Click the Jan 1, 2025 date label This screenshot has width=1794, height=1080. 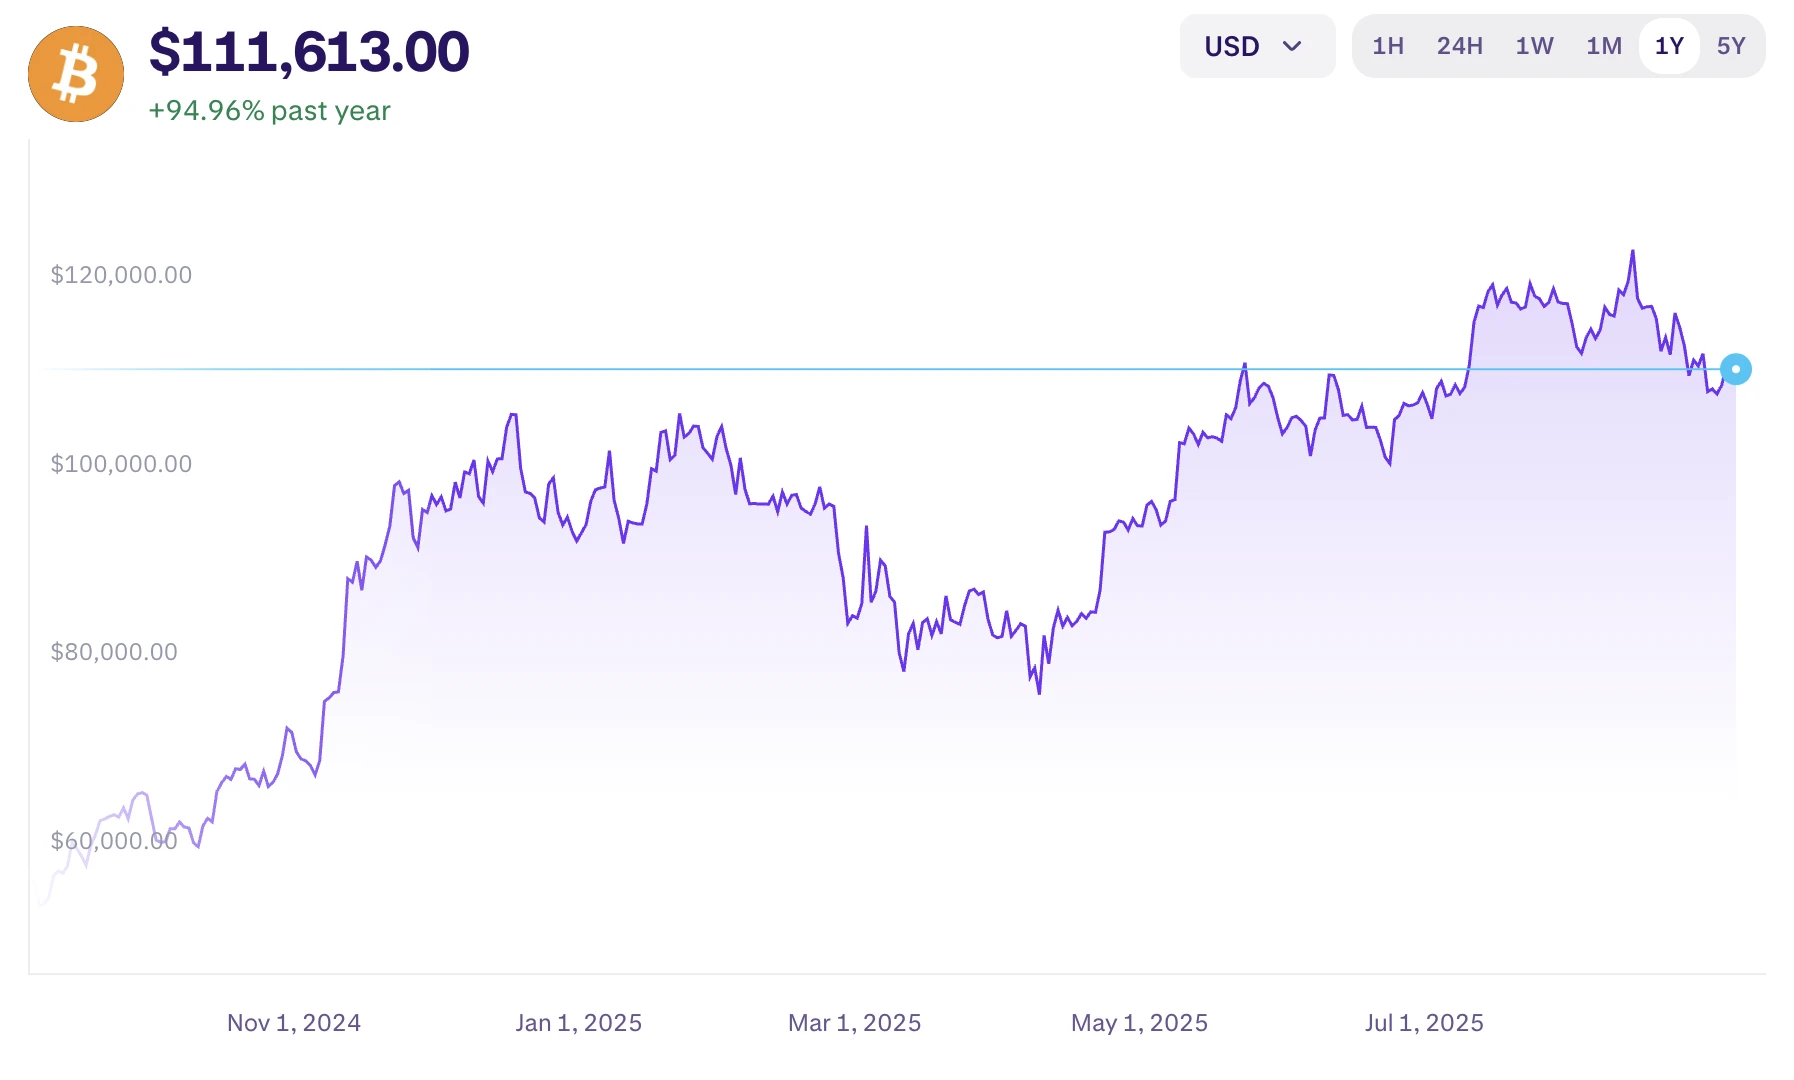pyautogui.click(x=579, y=1023)
